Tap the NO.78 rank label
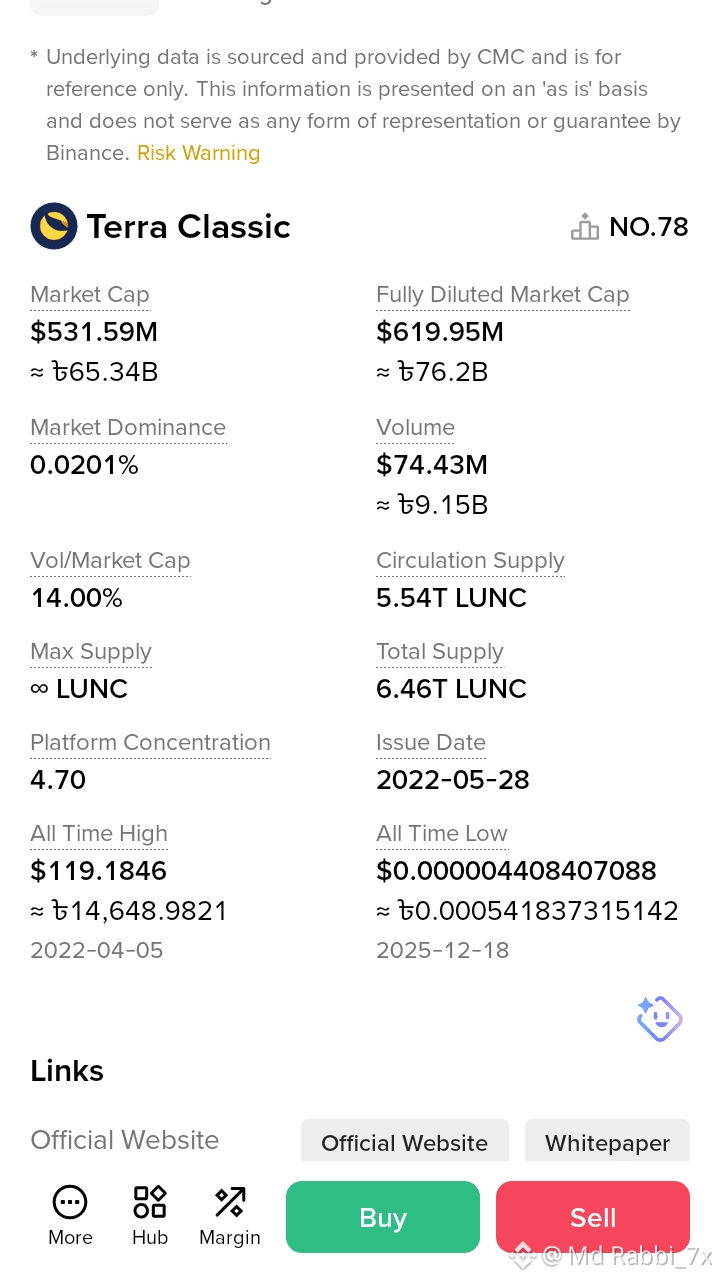720x1281 pixels. 649,227
